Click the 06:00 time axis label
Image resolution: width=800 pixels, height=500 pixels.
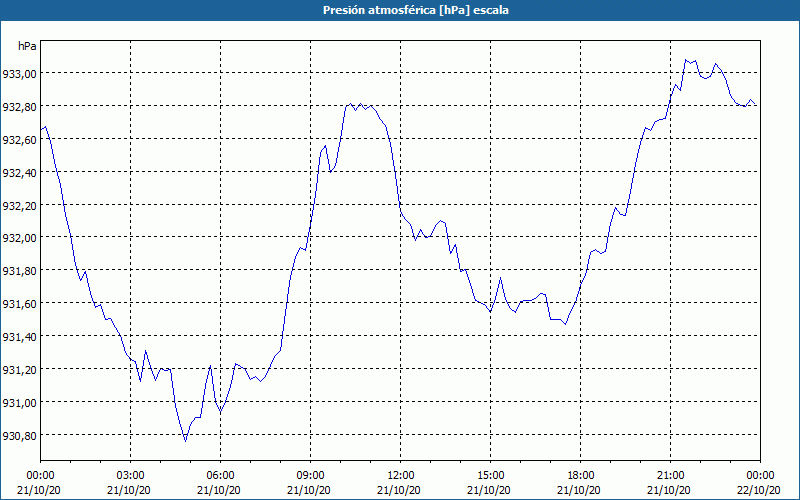point(220,476)
